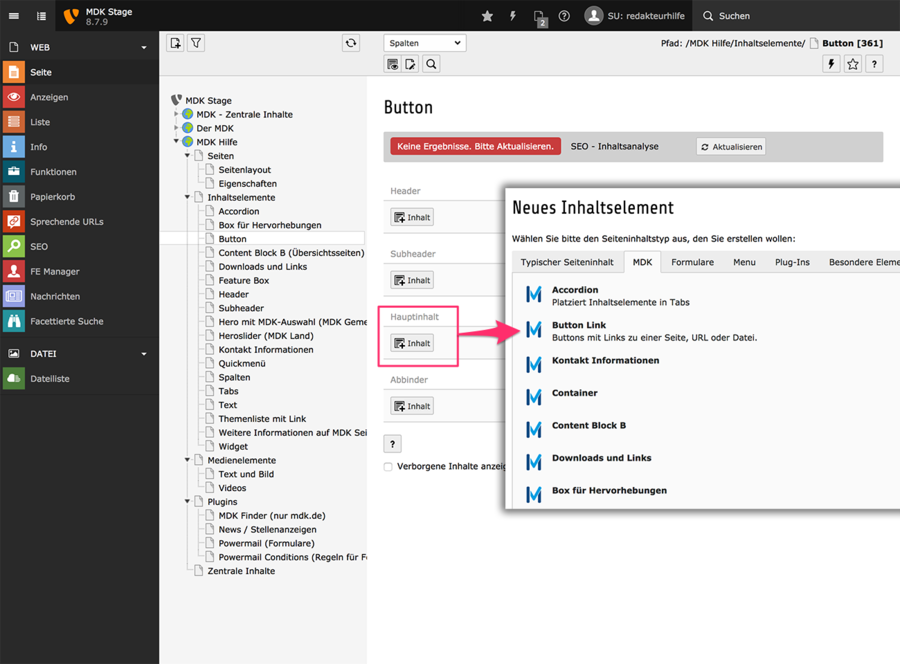Click question mark button below Abbinder
Screen dimensions: 900x664
[x=393, y=444]
